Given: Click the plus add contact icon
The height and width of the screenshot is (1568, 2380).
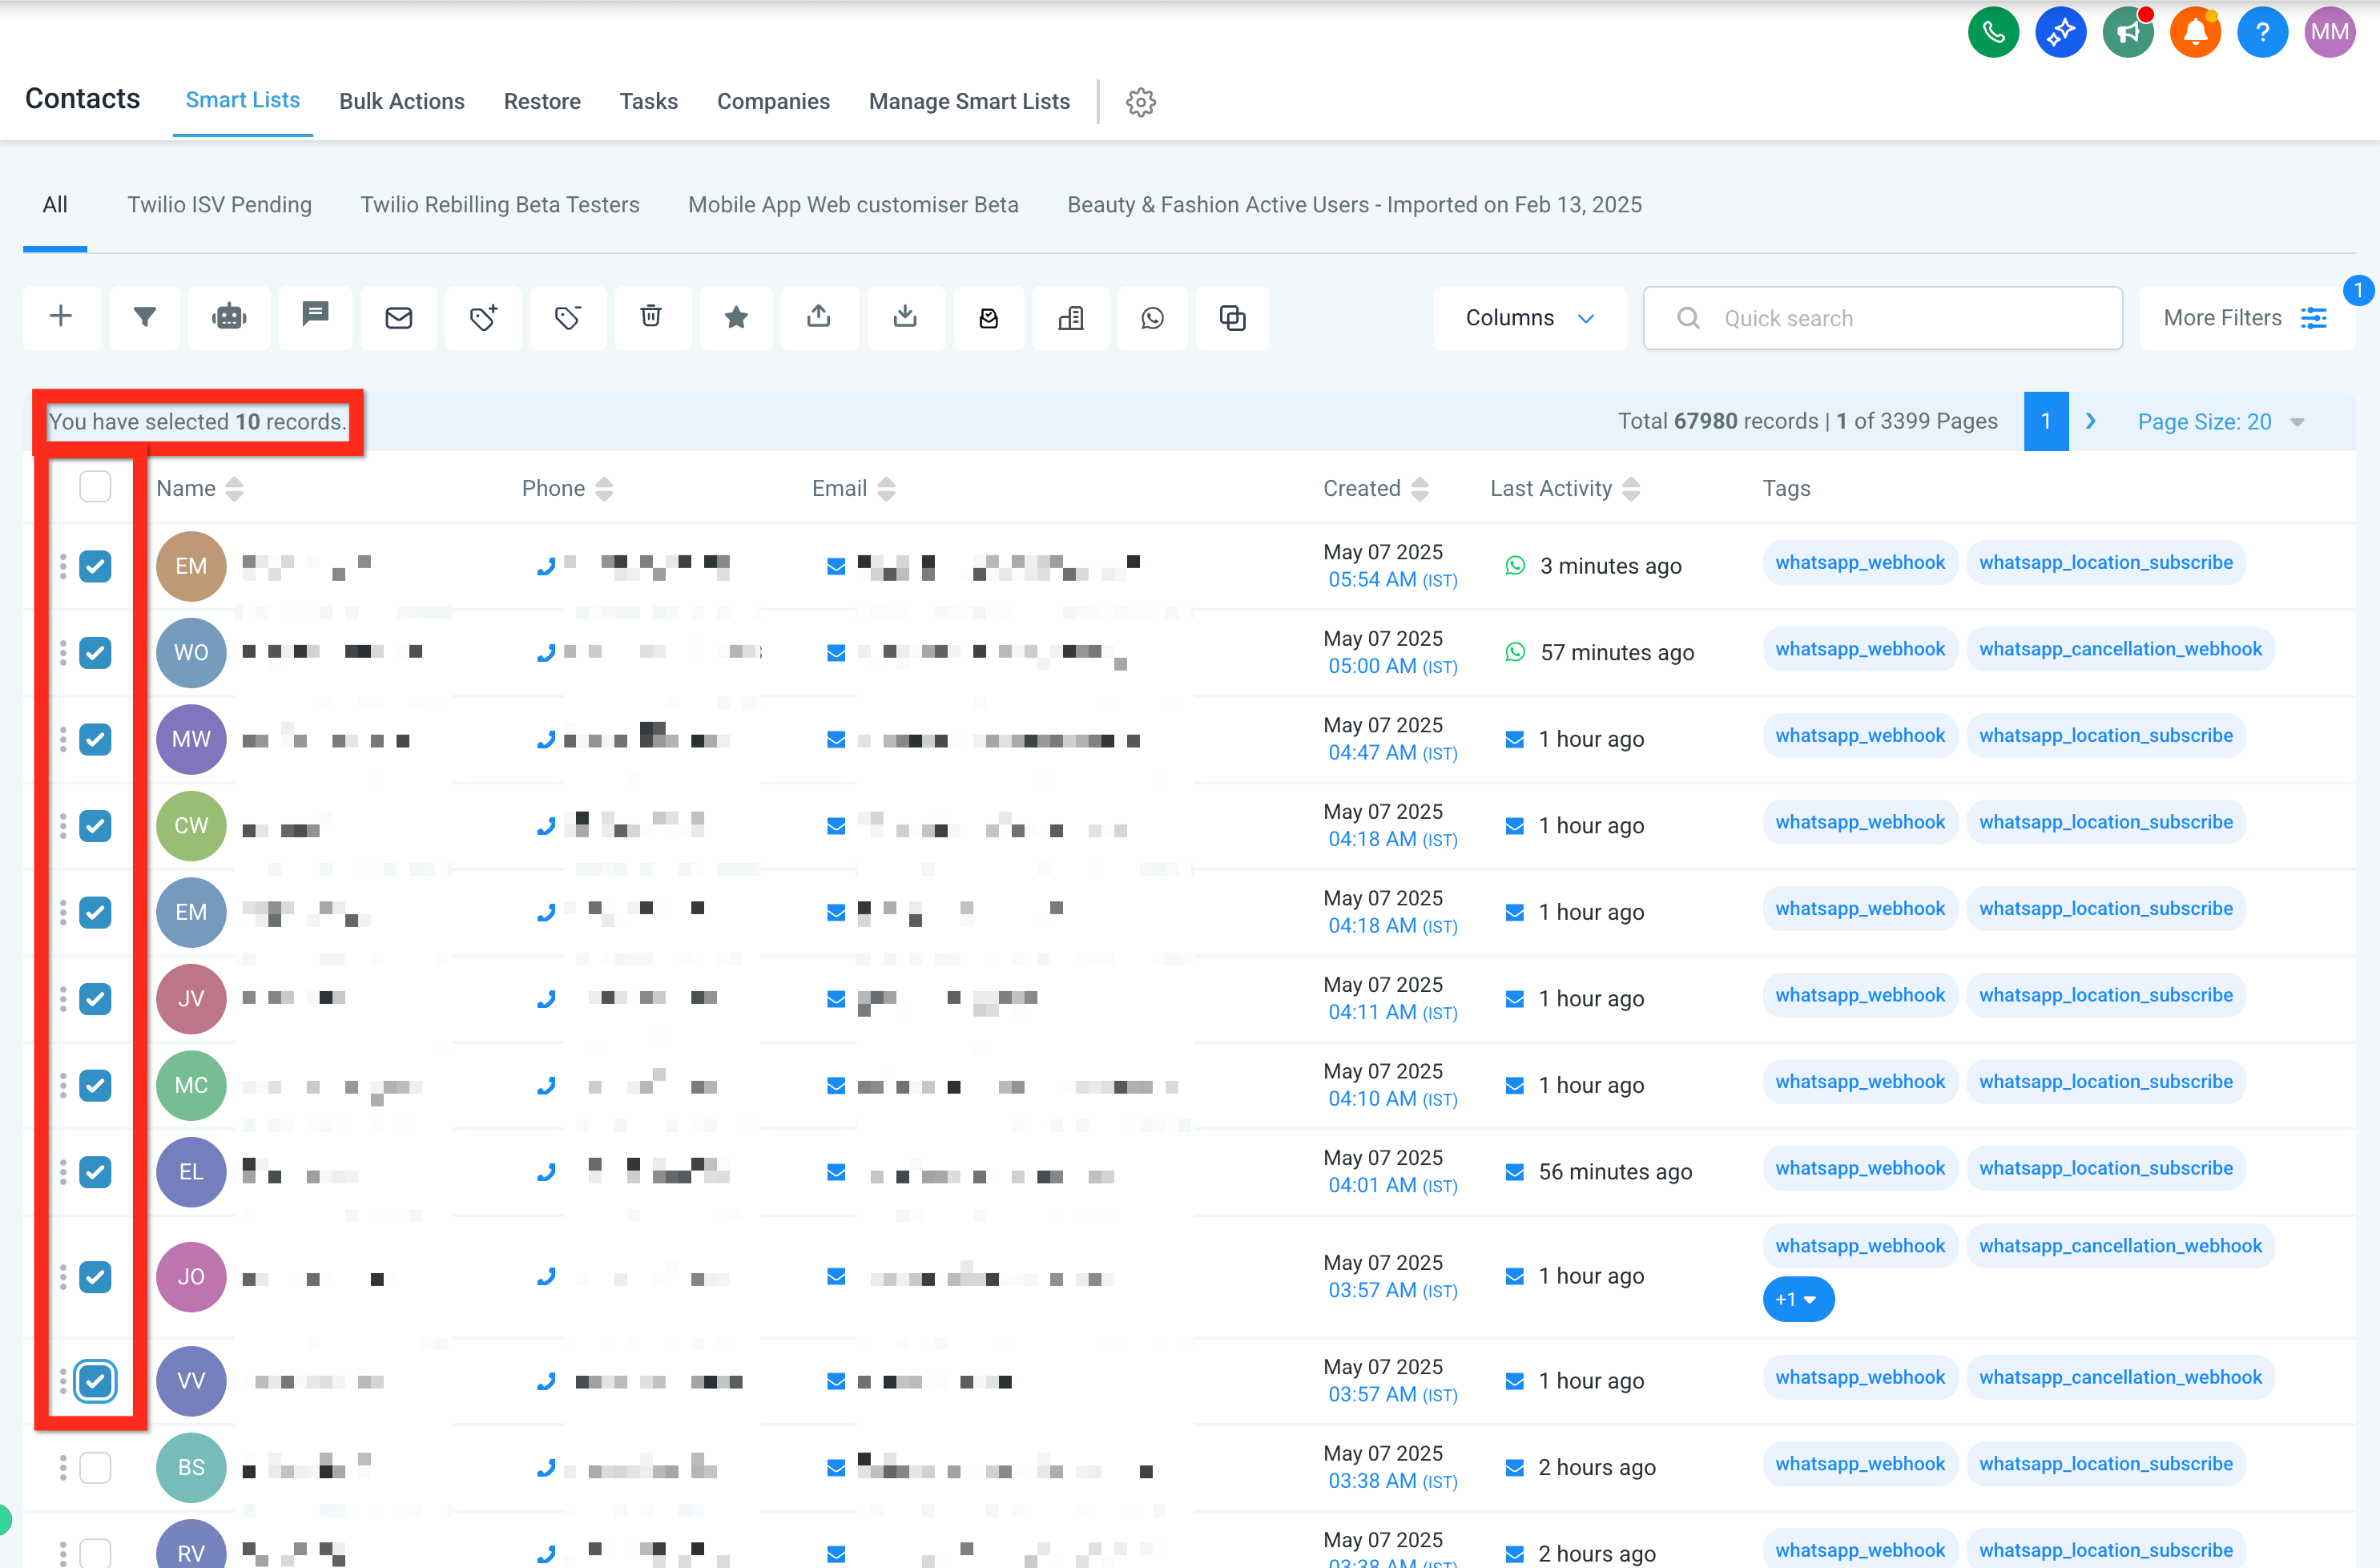Looking at the screenshot, I should [x=61, y=317].
